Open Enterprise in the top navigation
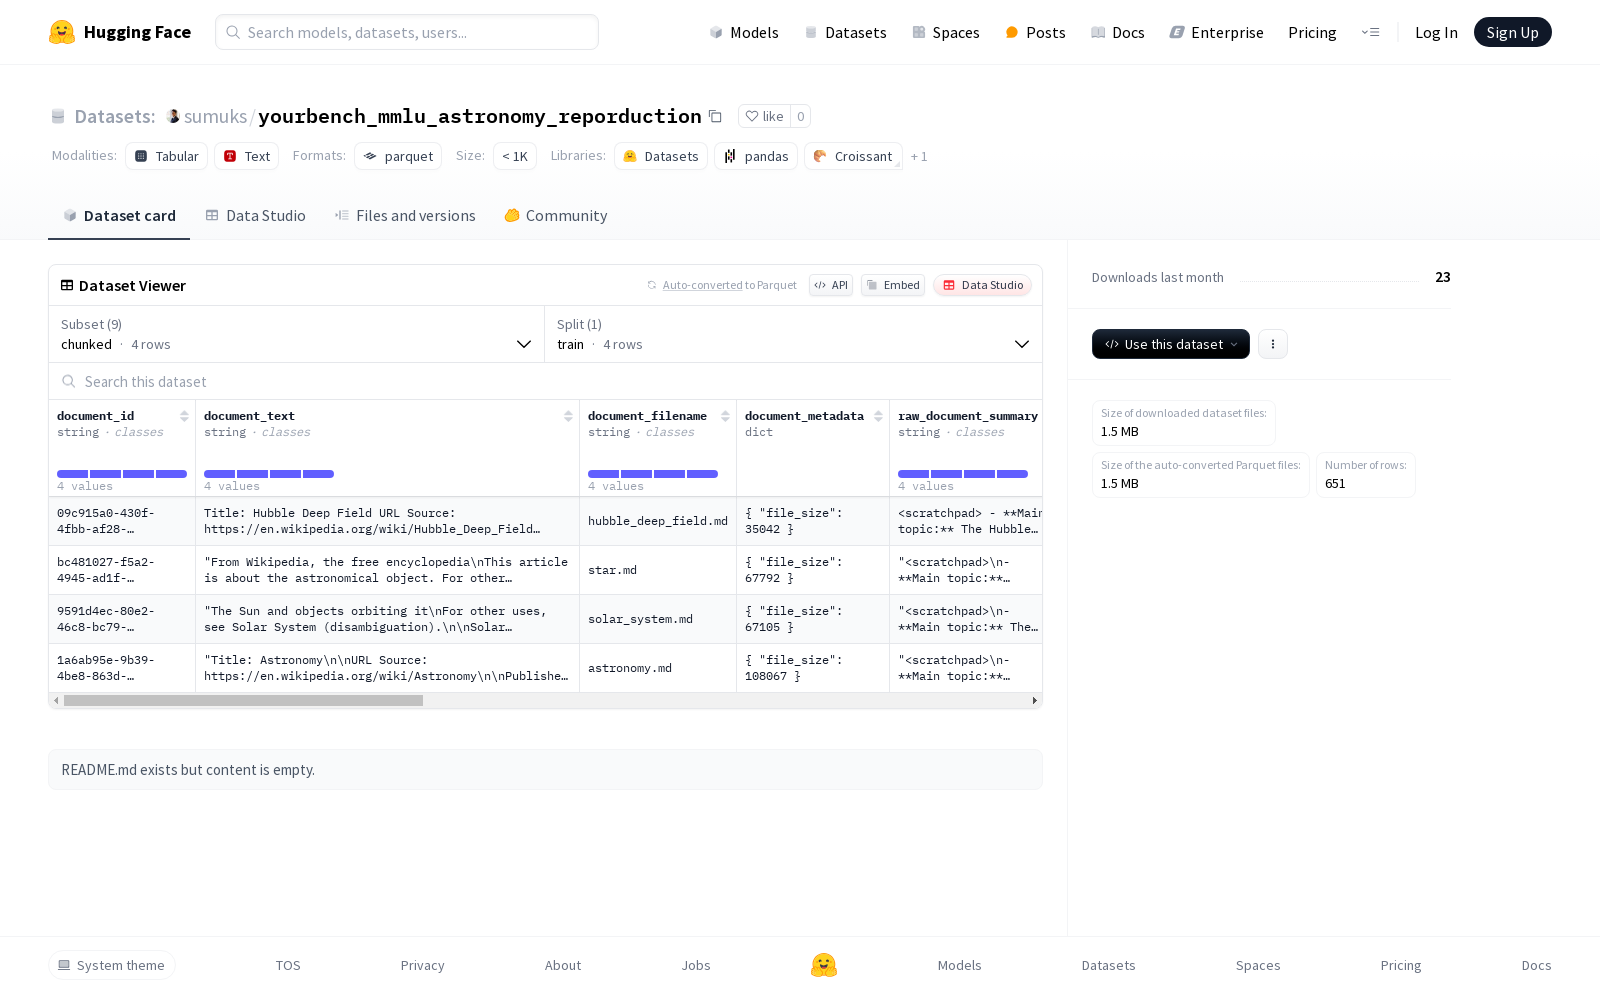 tap(1217, 32)
